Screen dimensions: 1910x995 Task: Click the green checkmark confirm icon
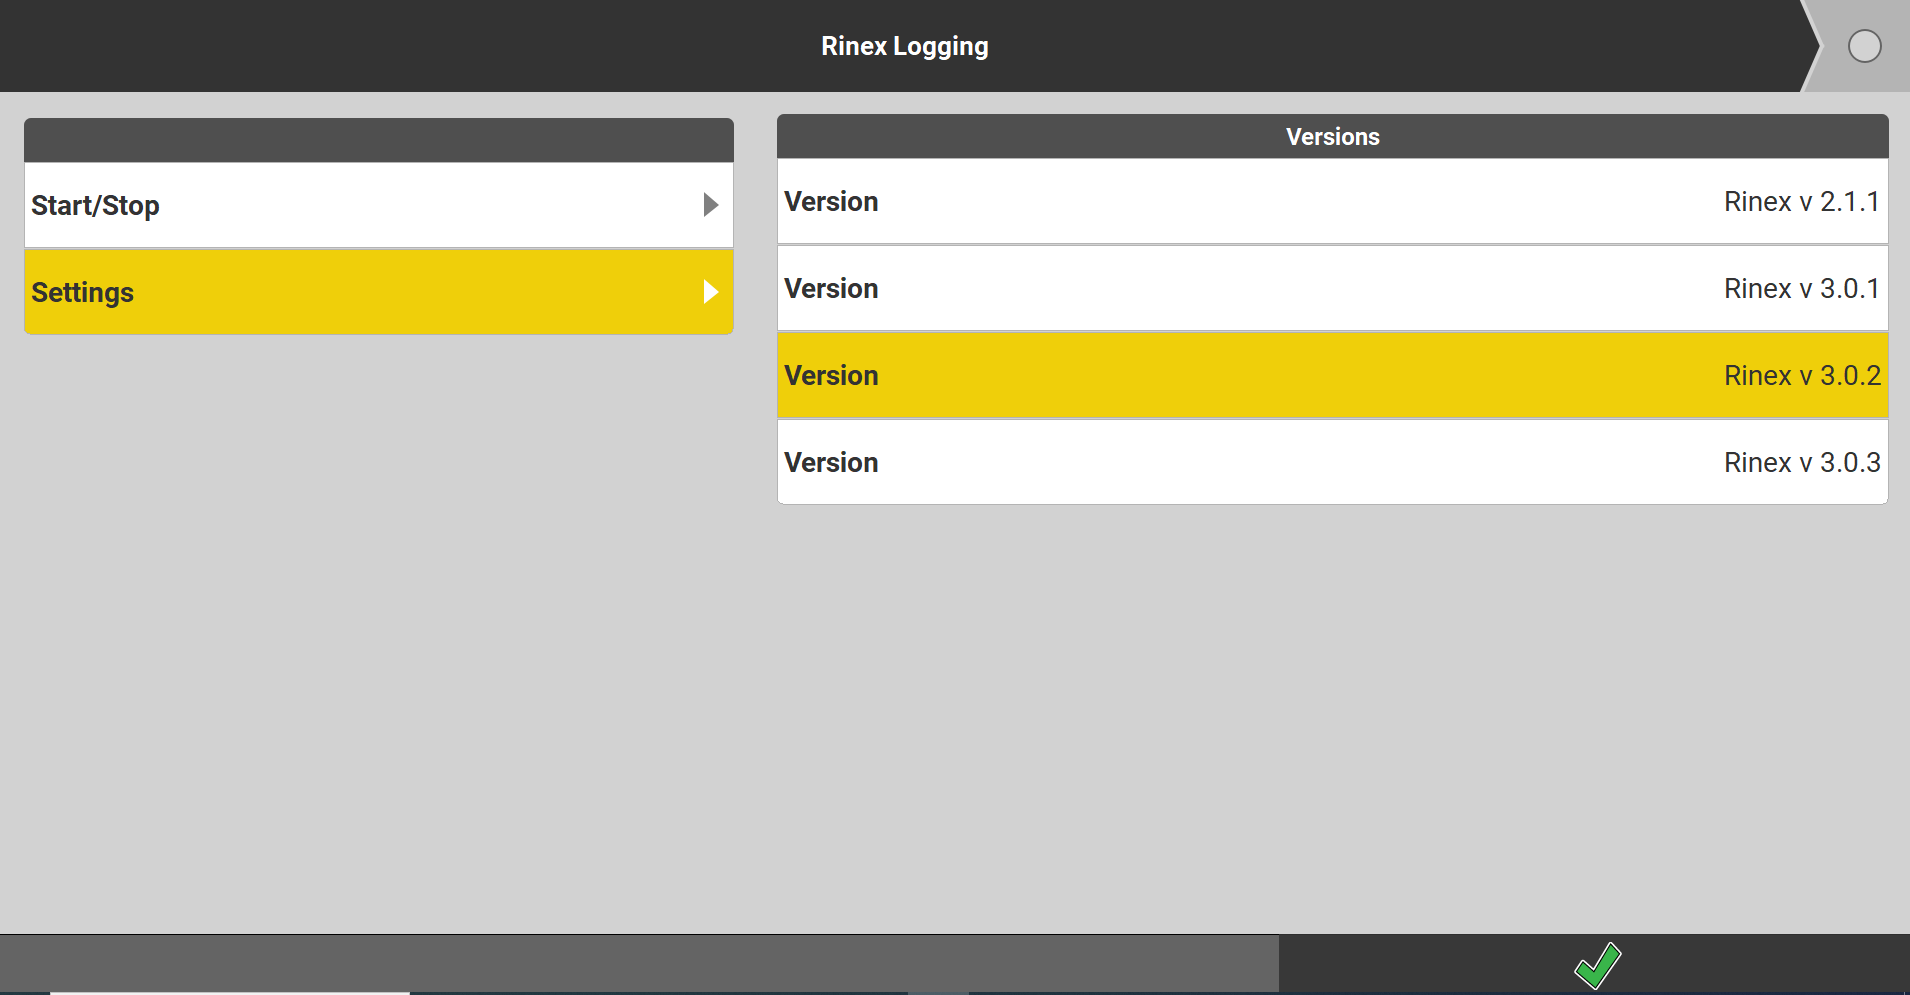(1597, 965)
